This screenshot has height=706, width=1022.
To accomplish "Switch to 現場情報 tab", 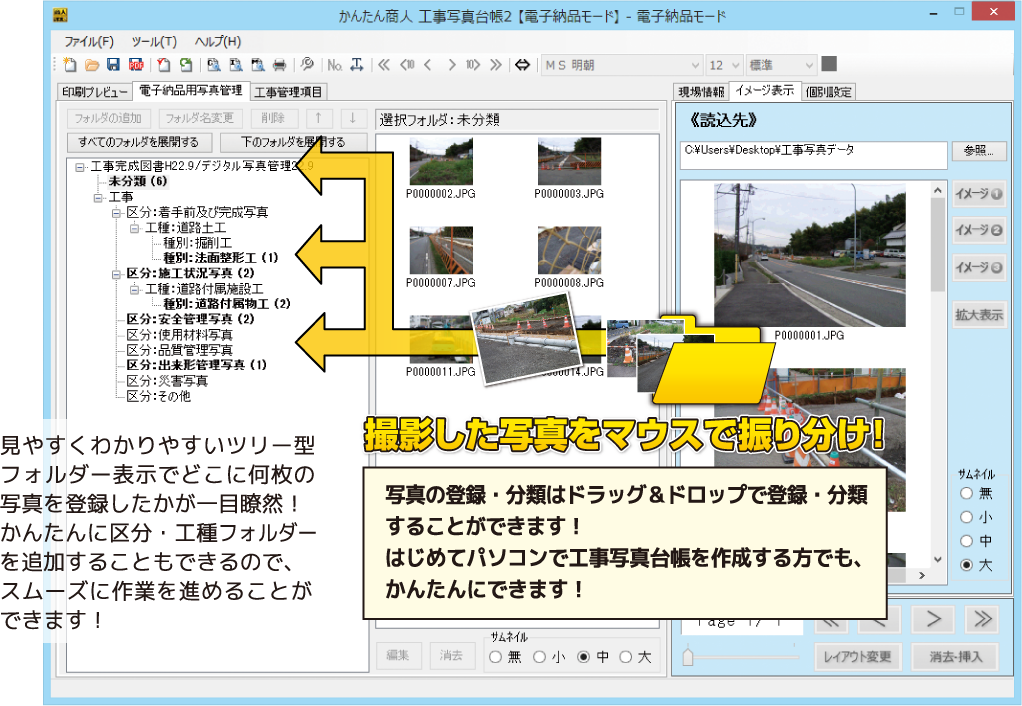I will tap(701, 92).
